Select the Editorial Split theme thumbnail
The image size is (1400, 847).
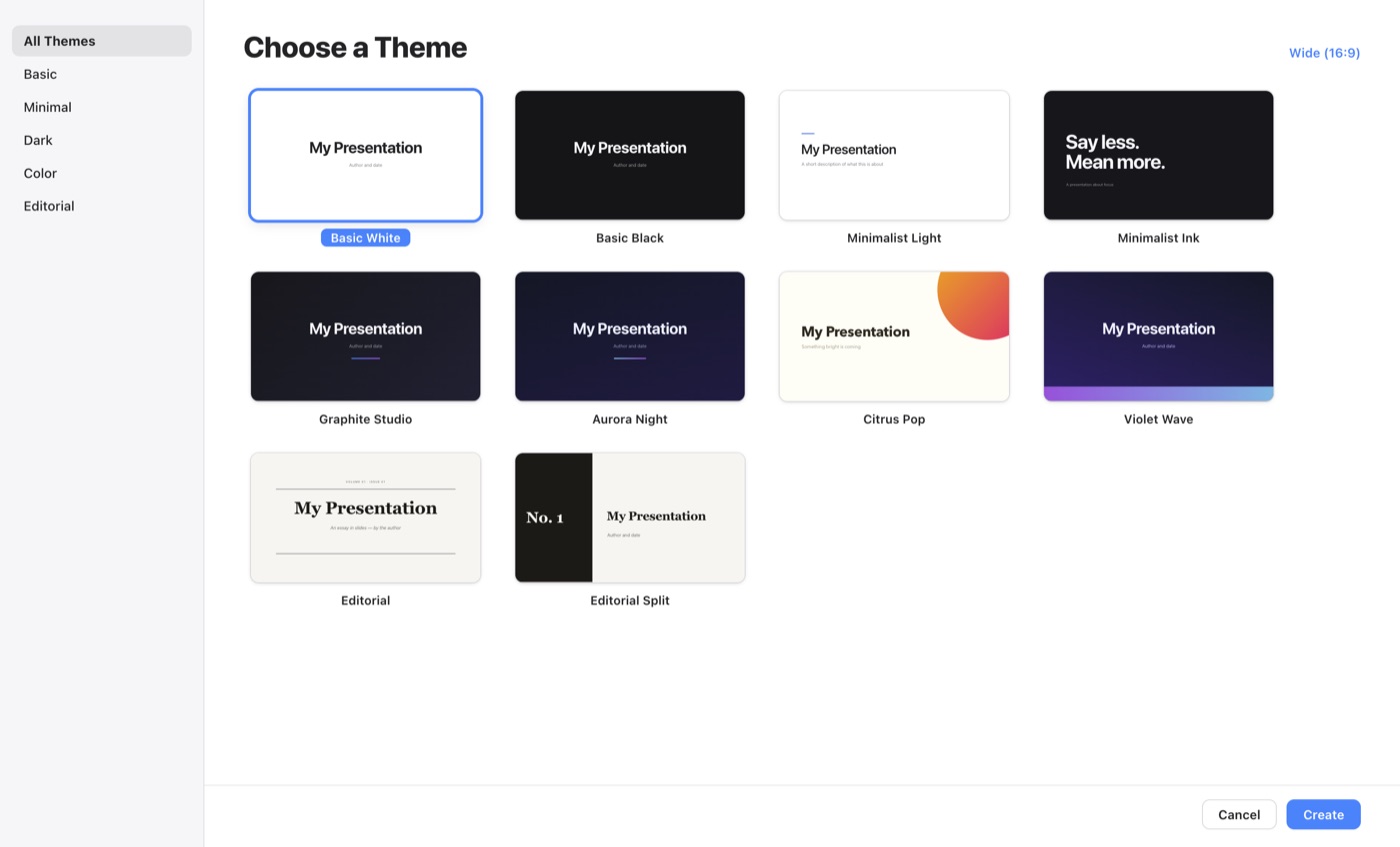coord(630,517)
